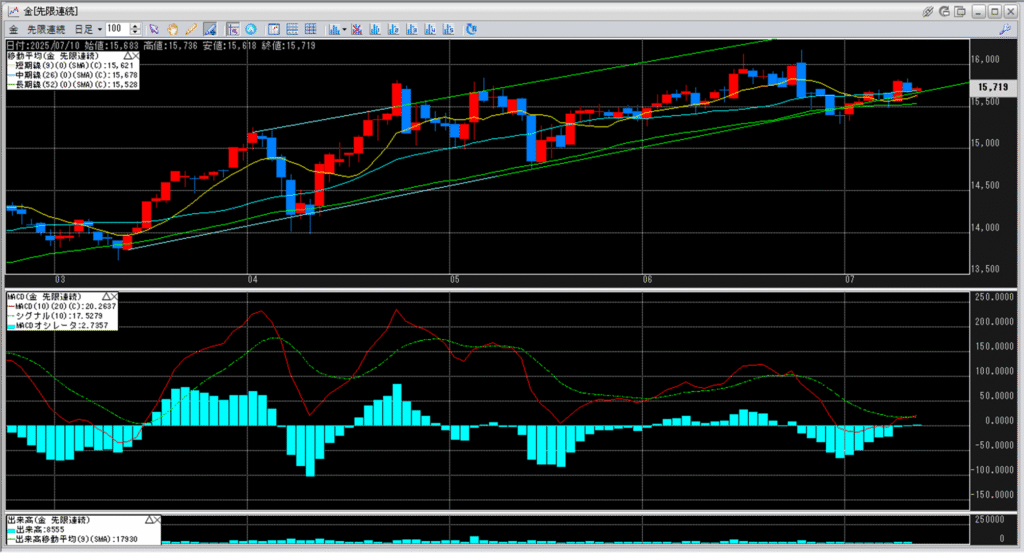Click the 短期線(9) legend entry

(72, 65)
